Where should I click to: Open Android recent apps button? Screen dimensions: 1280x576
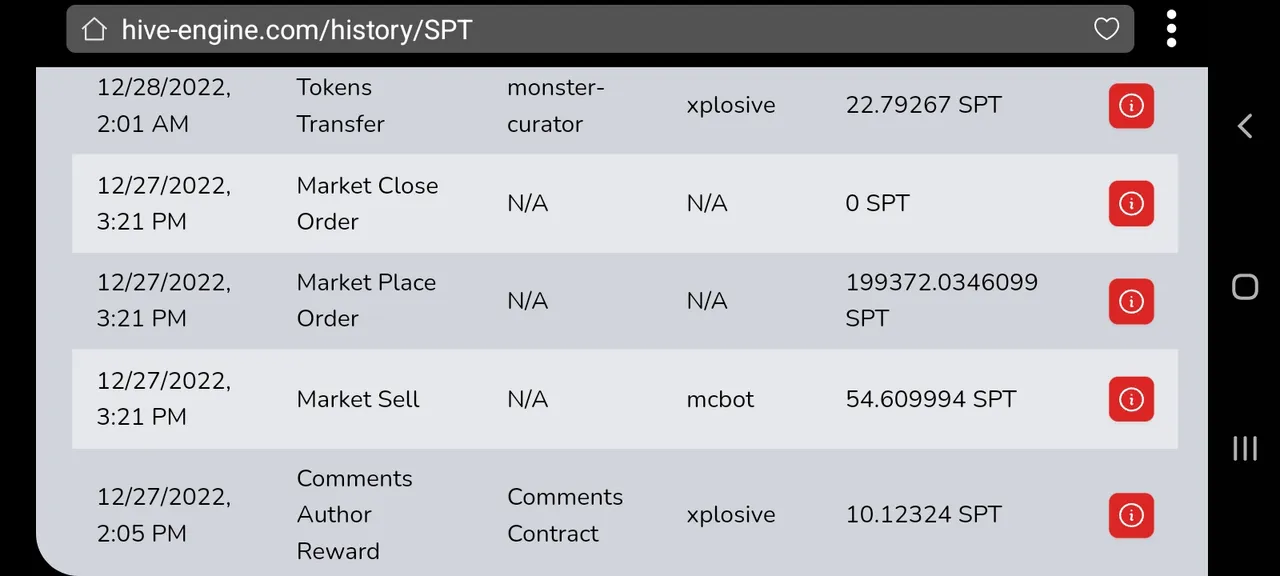1245,448
